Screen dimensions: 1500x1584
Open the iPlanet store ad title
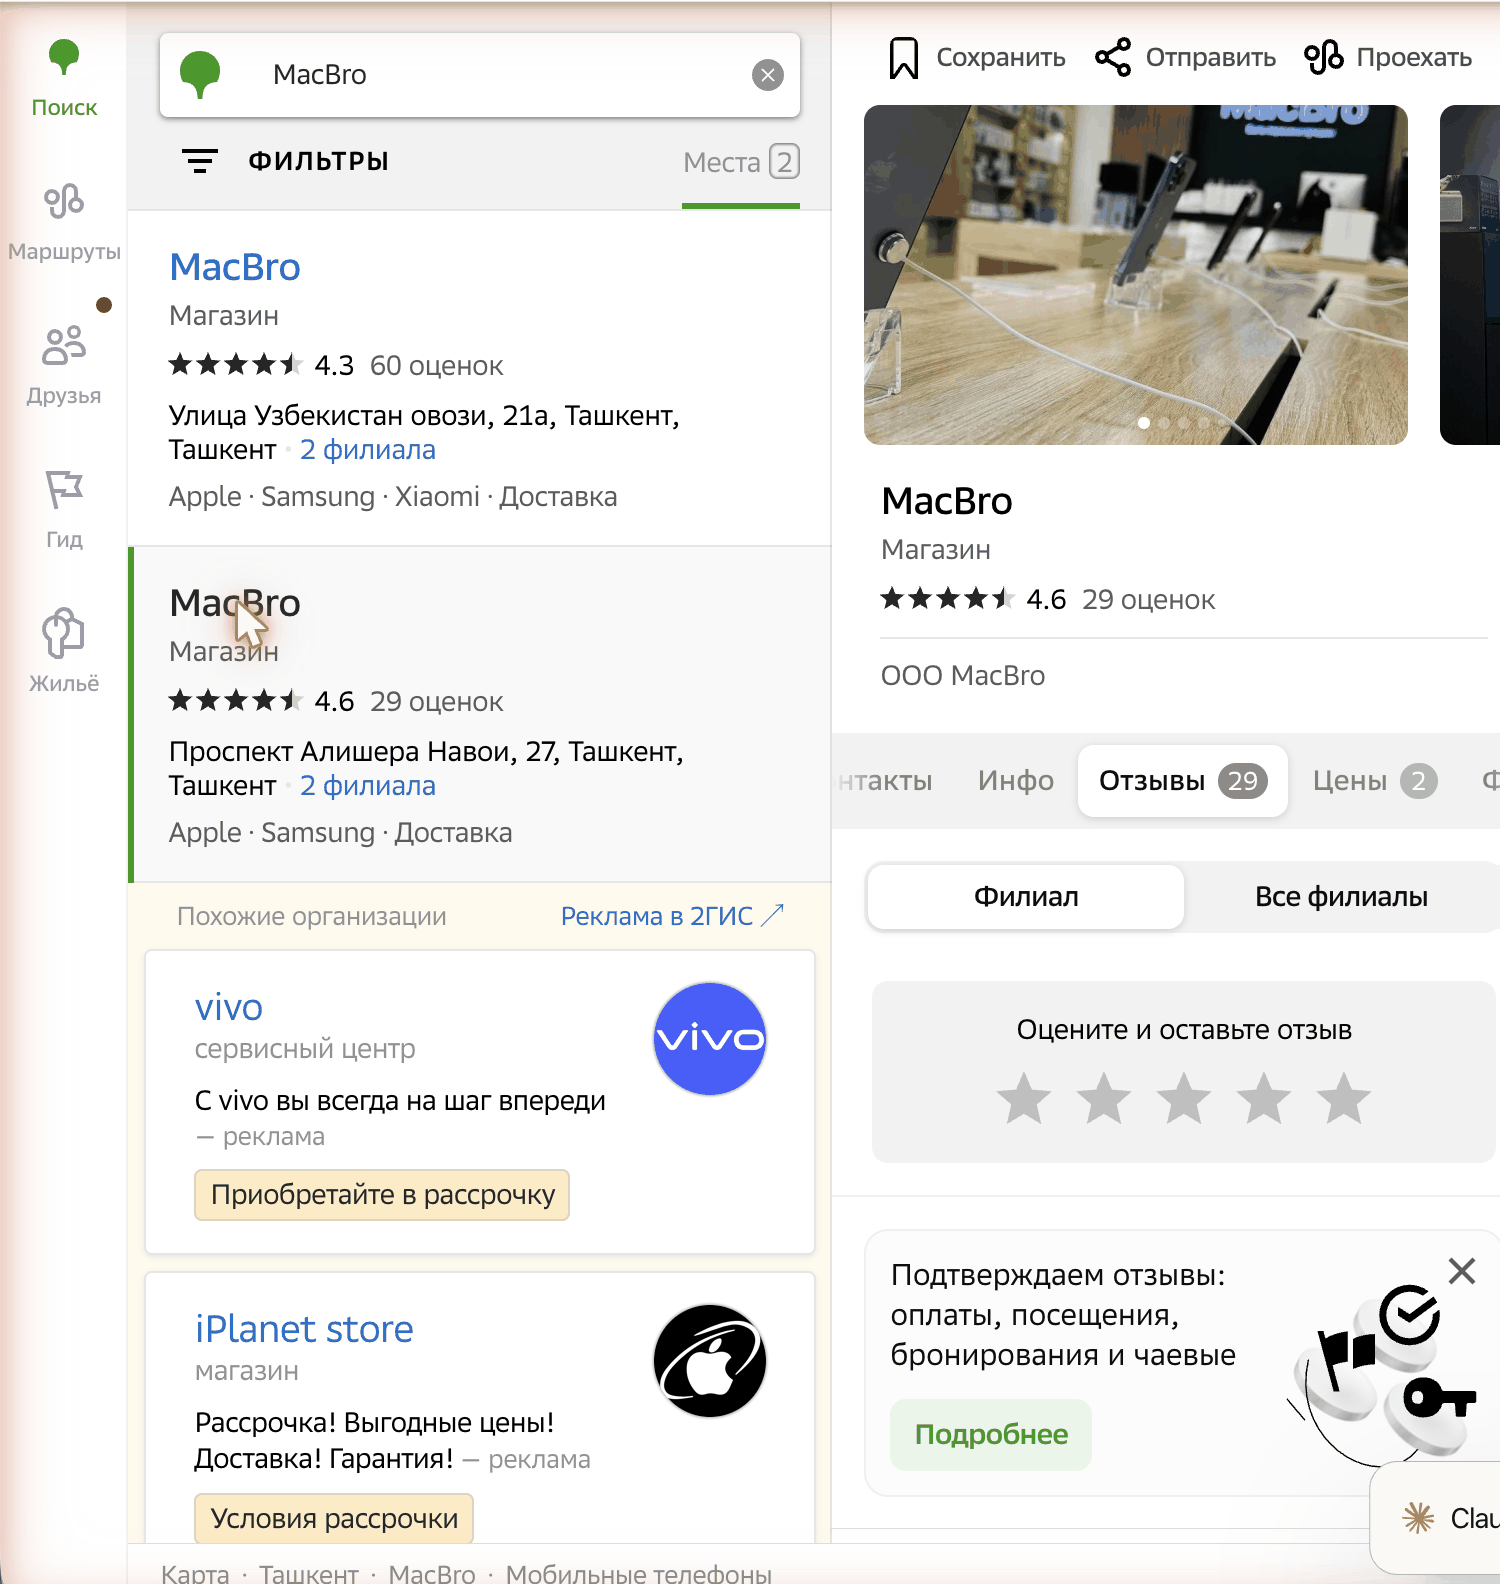[x=304, y=1329]
